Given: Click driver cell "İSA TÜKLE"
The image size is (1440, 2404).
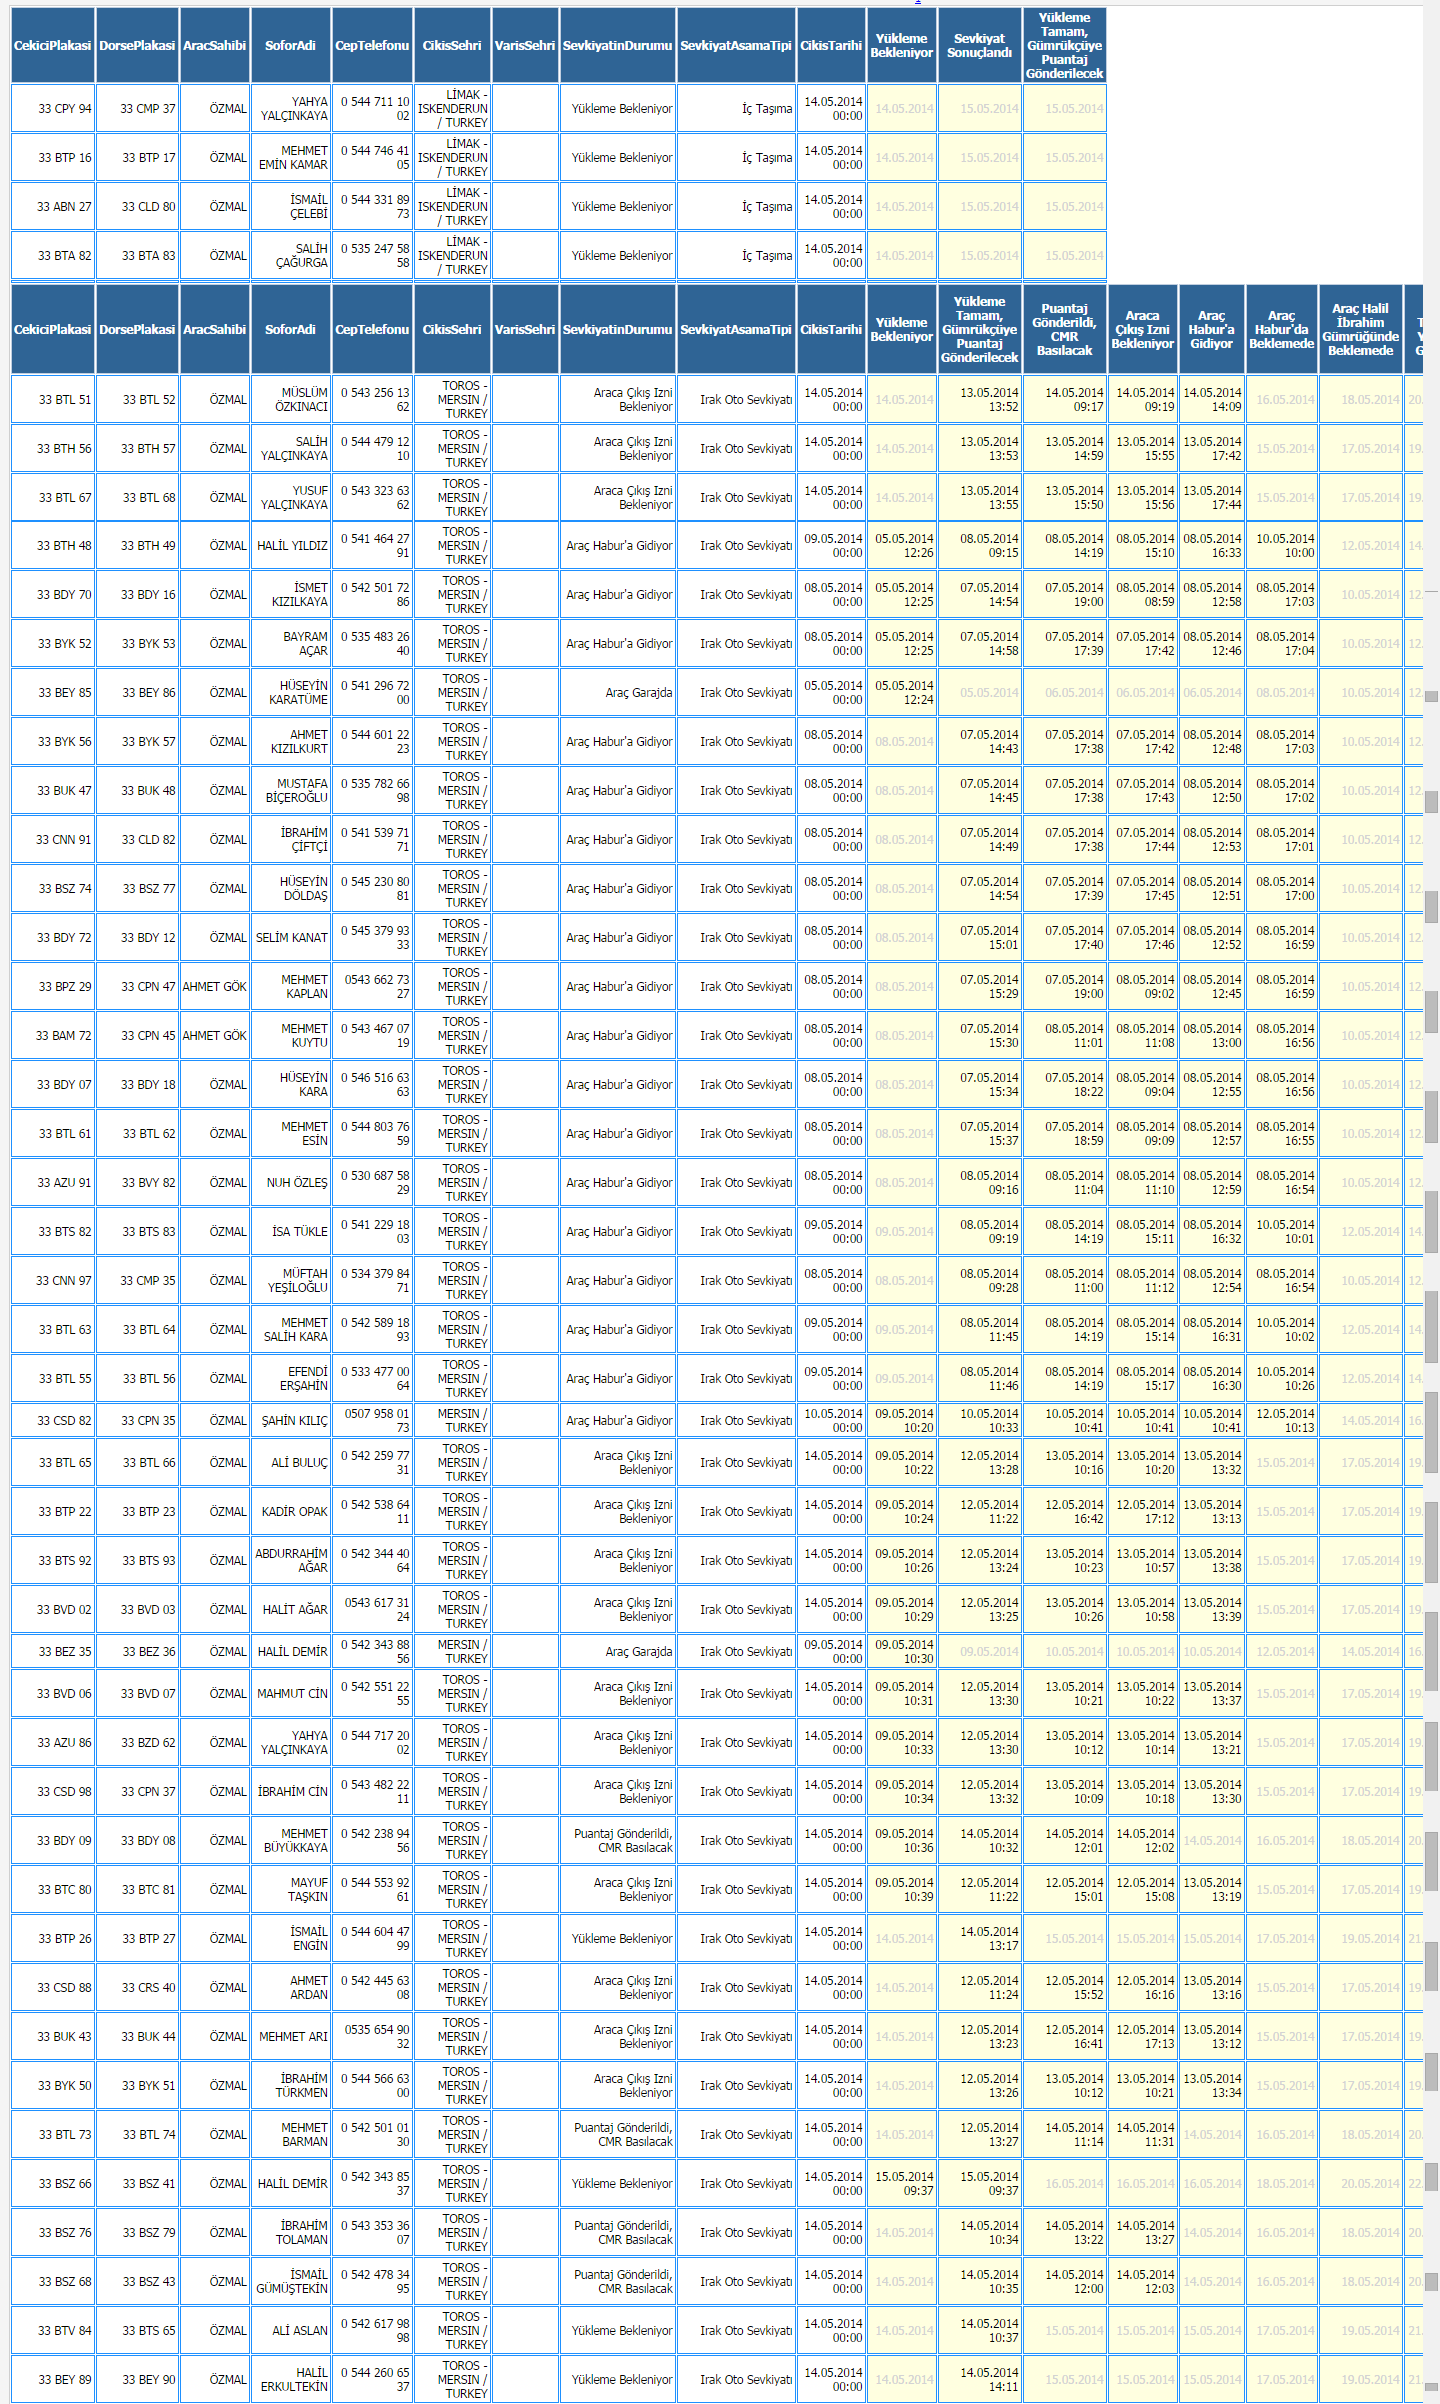Looking at the screenshot, I should click(x=290, y=1231).
